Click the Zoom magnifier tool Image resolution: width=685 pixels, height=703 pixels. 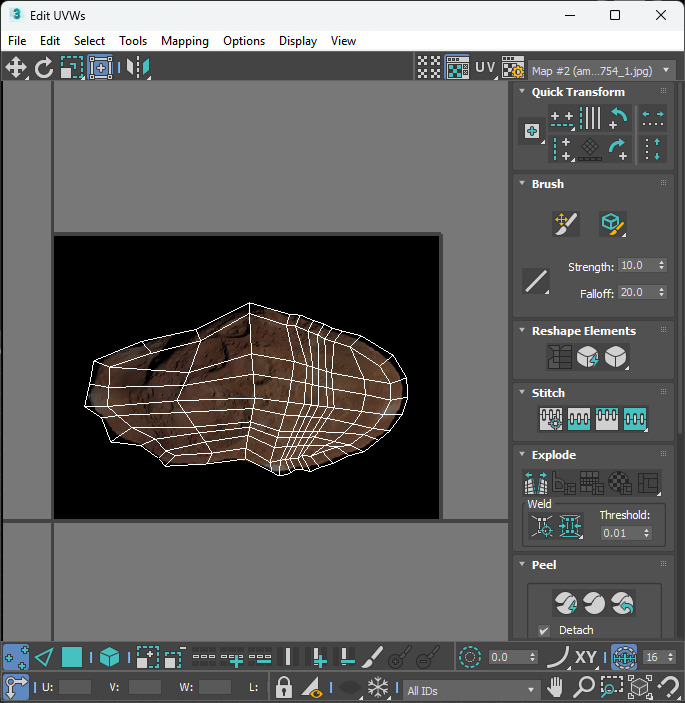coord(584,688)
